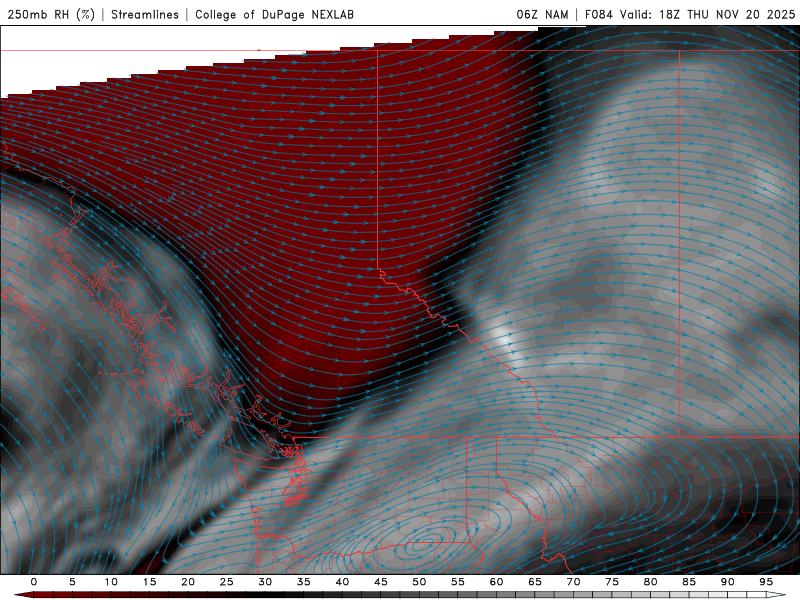
Task: Click the "Valid: 18Z THU NOV 20 2025" text
Action: [708, 14]
